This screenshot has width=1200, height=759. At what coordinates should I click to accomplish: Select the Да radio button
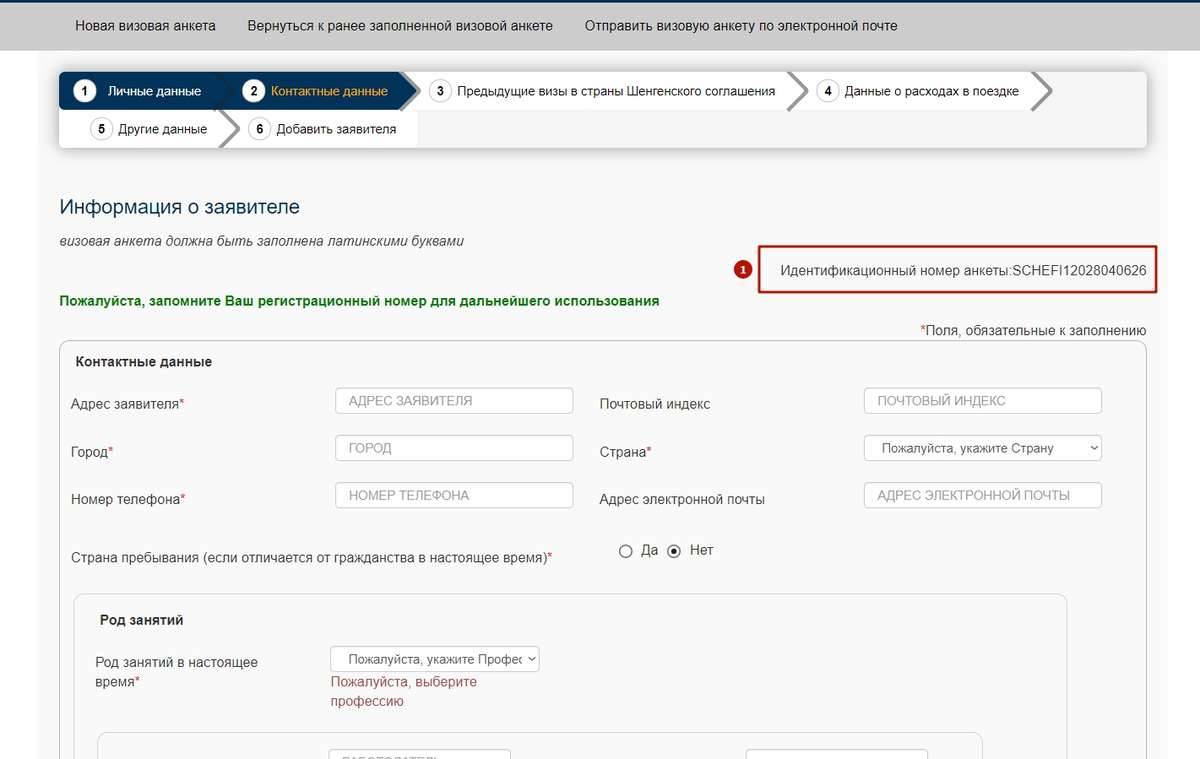coord(626,551)
